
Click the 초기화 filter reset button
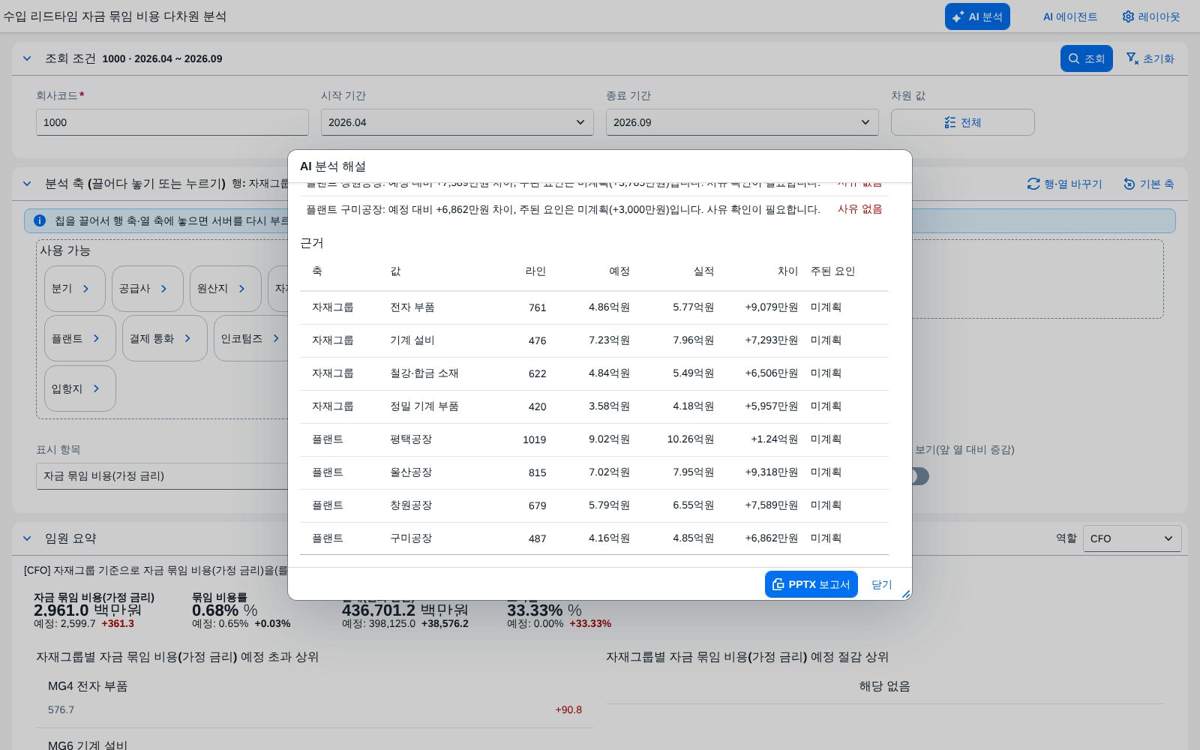click(x=1150, y=58)
